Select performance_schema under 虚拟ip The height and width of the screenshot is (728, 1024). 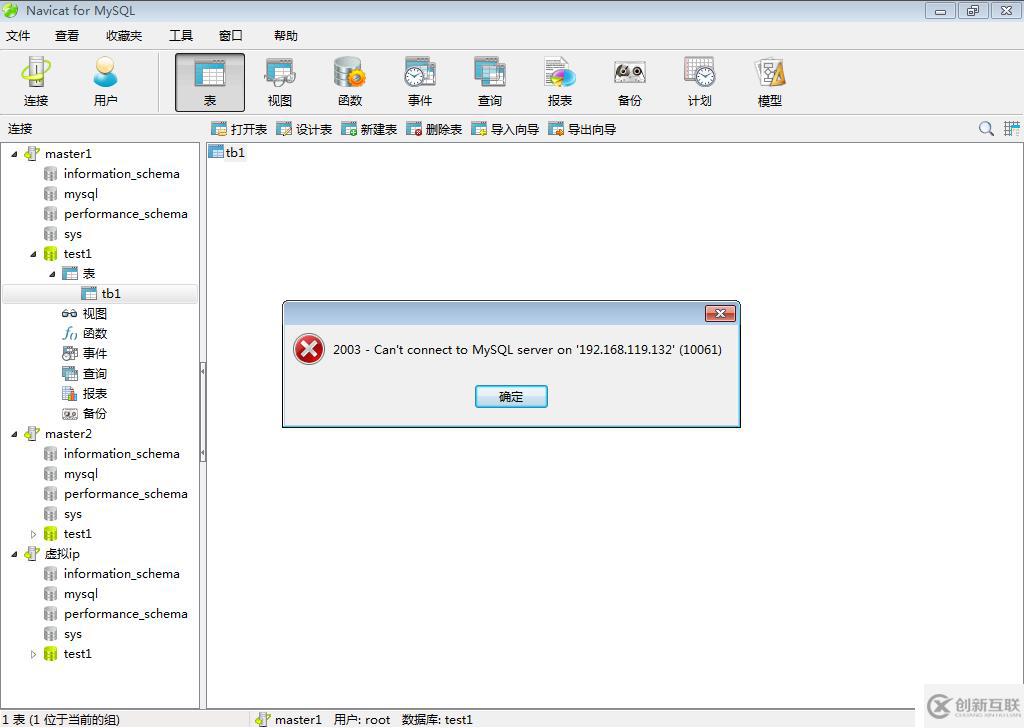[125, 614]
